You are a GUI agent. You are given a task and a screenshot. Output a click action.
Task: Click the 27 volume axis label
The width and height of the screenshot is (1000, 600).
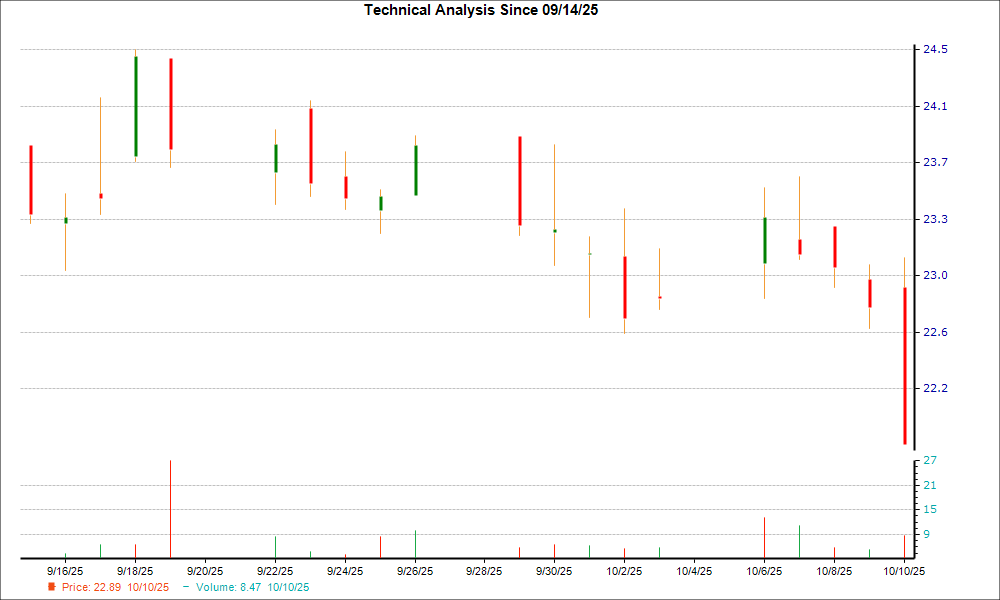pos(929,460)
